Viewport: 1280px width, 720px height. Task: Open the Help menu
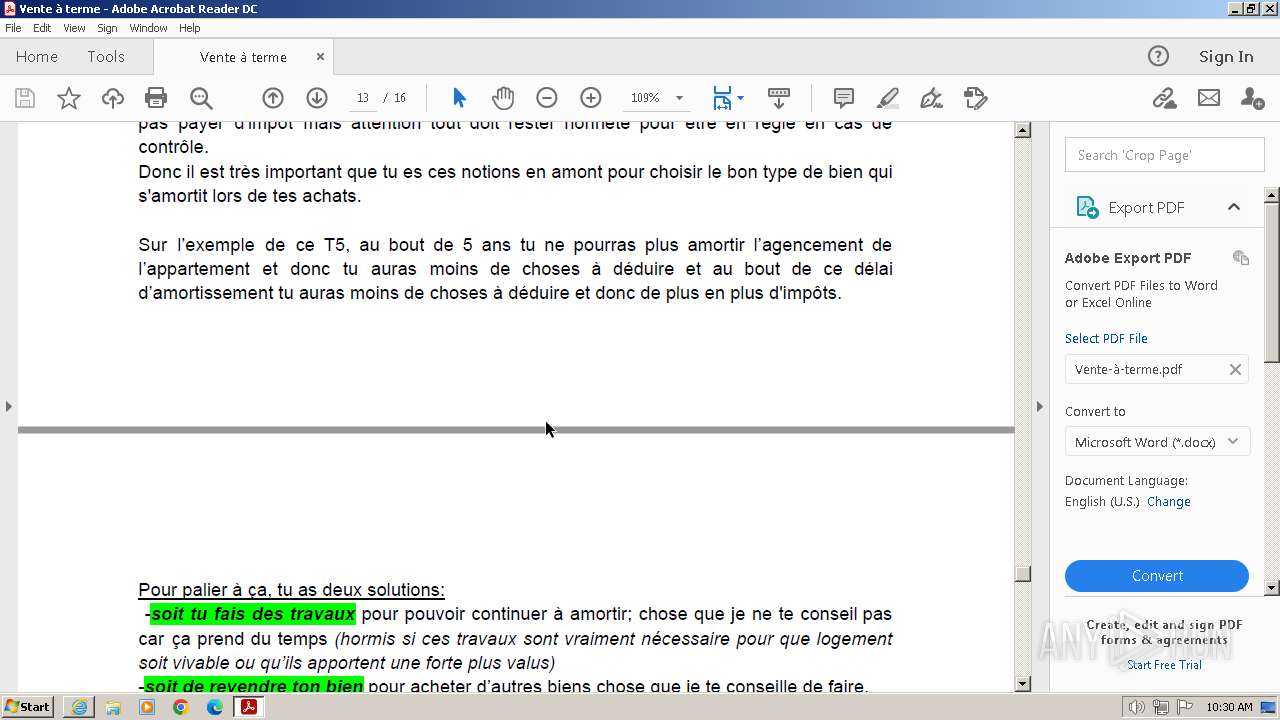coord(190,28)
